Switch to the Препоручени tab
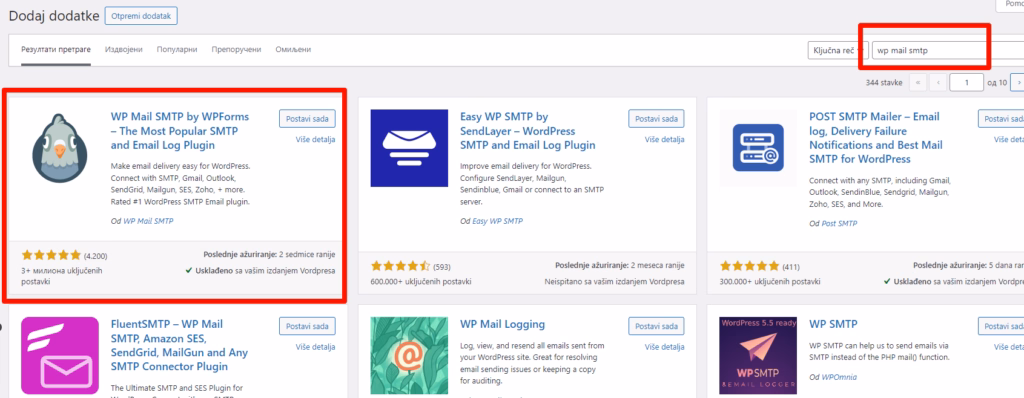 click(x=236, y=50)
